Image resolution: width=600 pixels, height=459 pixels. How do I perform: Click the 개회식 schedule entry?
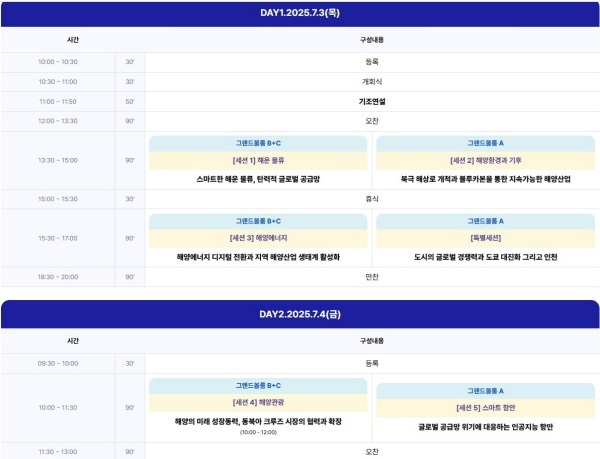coord(372,81)
